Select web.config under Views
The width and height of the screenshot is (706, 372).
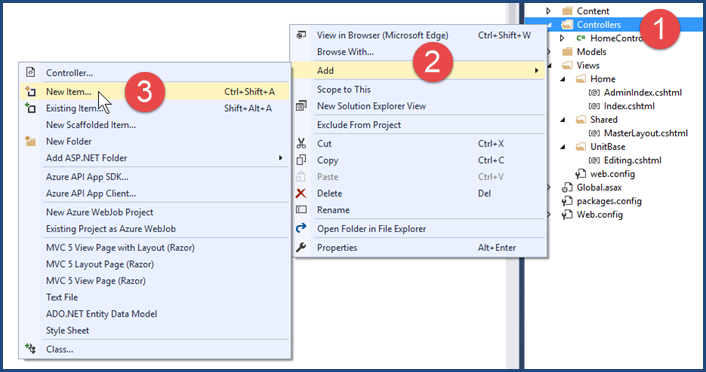(x=612, y=174)
